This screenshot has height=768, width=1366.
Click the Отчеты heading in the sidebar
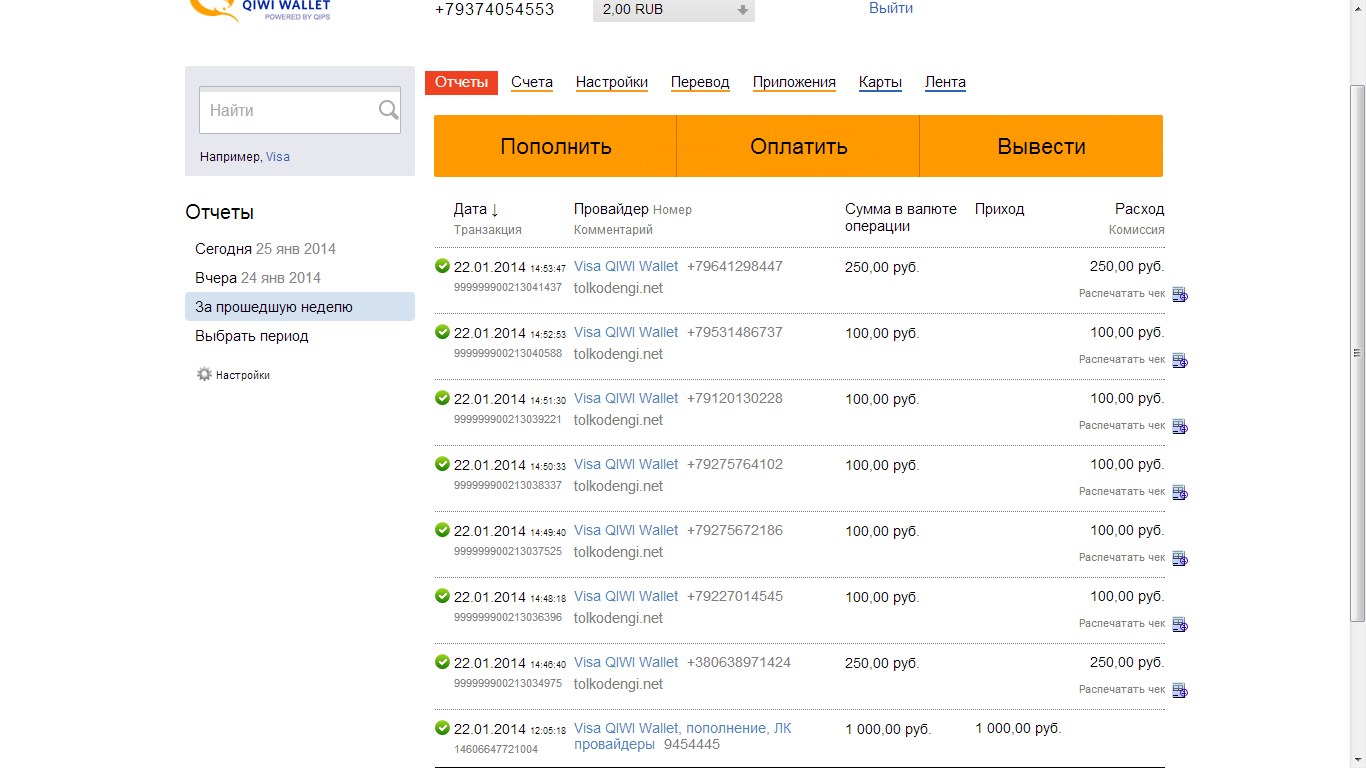[220, 212]
